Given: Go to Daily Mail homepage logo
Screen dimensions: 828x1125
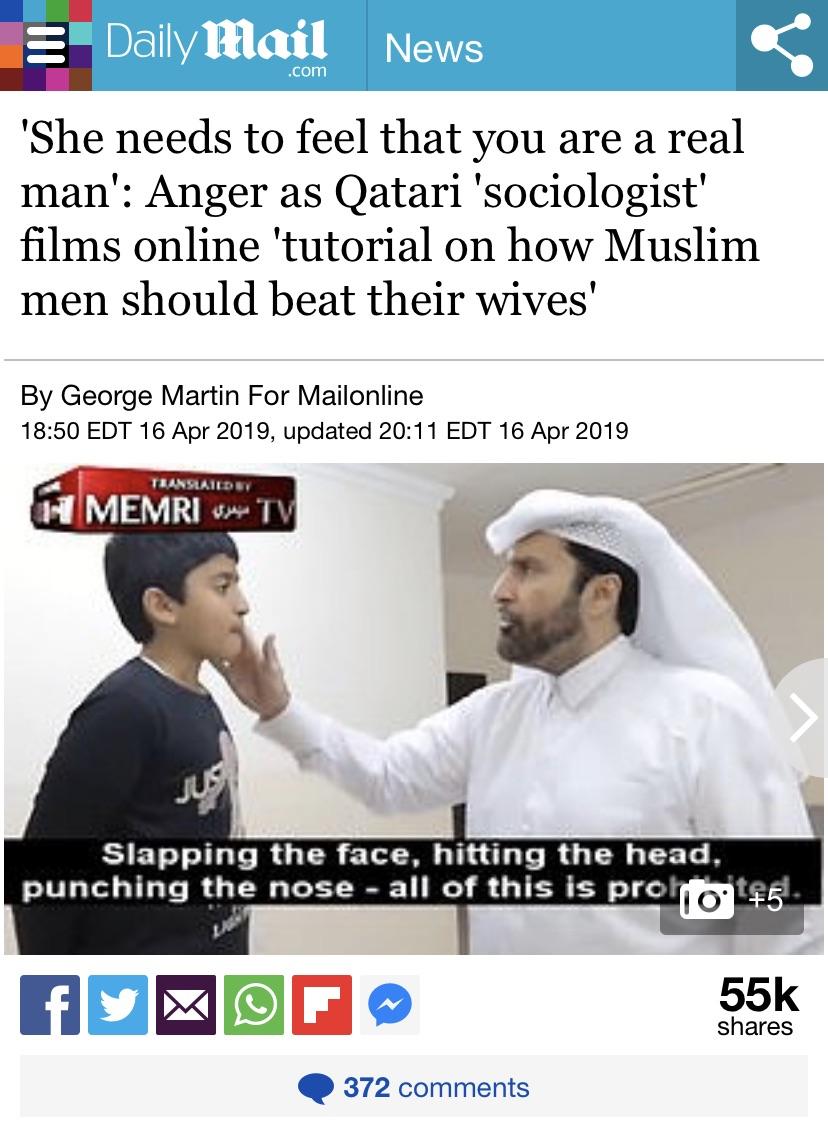Looking at the screenshot, I should pos(216,45).
